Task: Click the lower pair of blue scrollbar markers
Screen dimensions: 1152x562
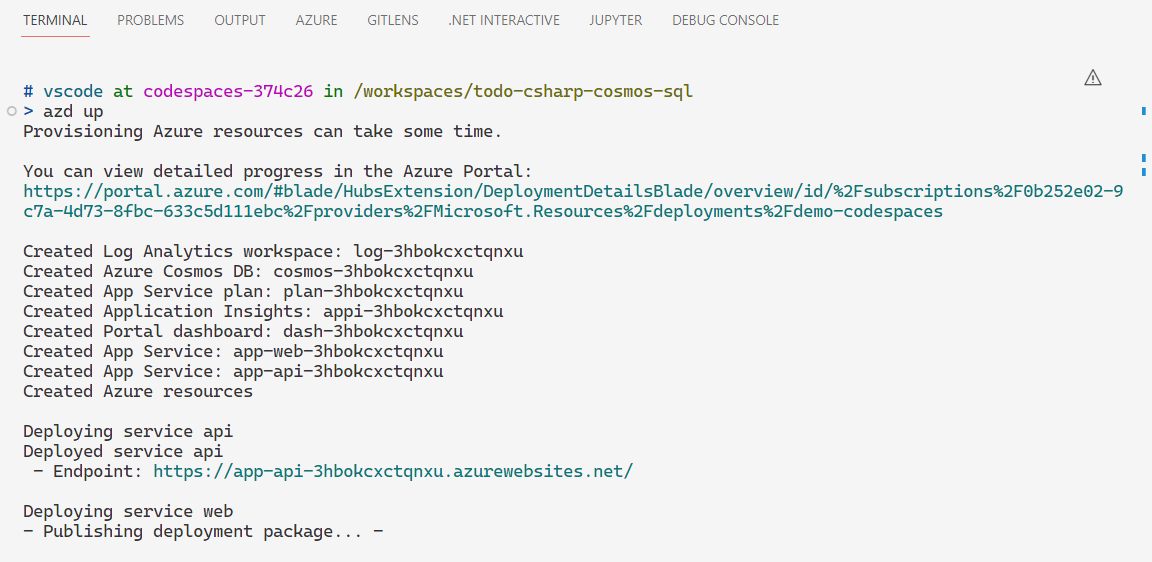Action: (1144, 165)
